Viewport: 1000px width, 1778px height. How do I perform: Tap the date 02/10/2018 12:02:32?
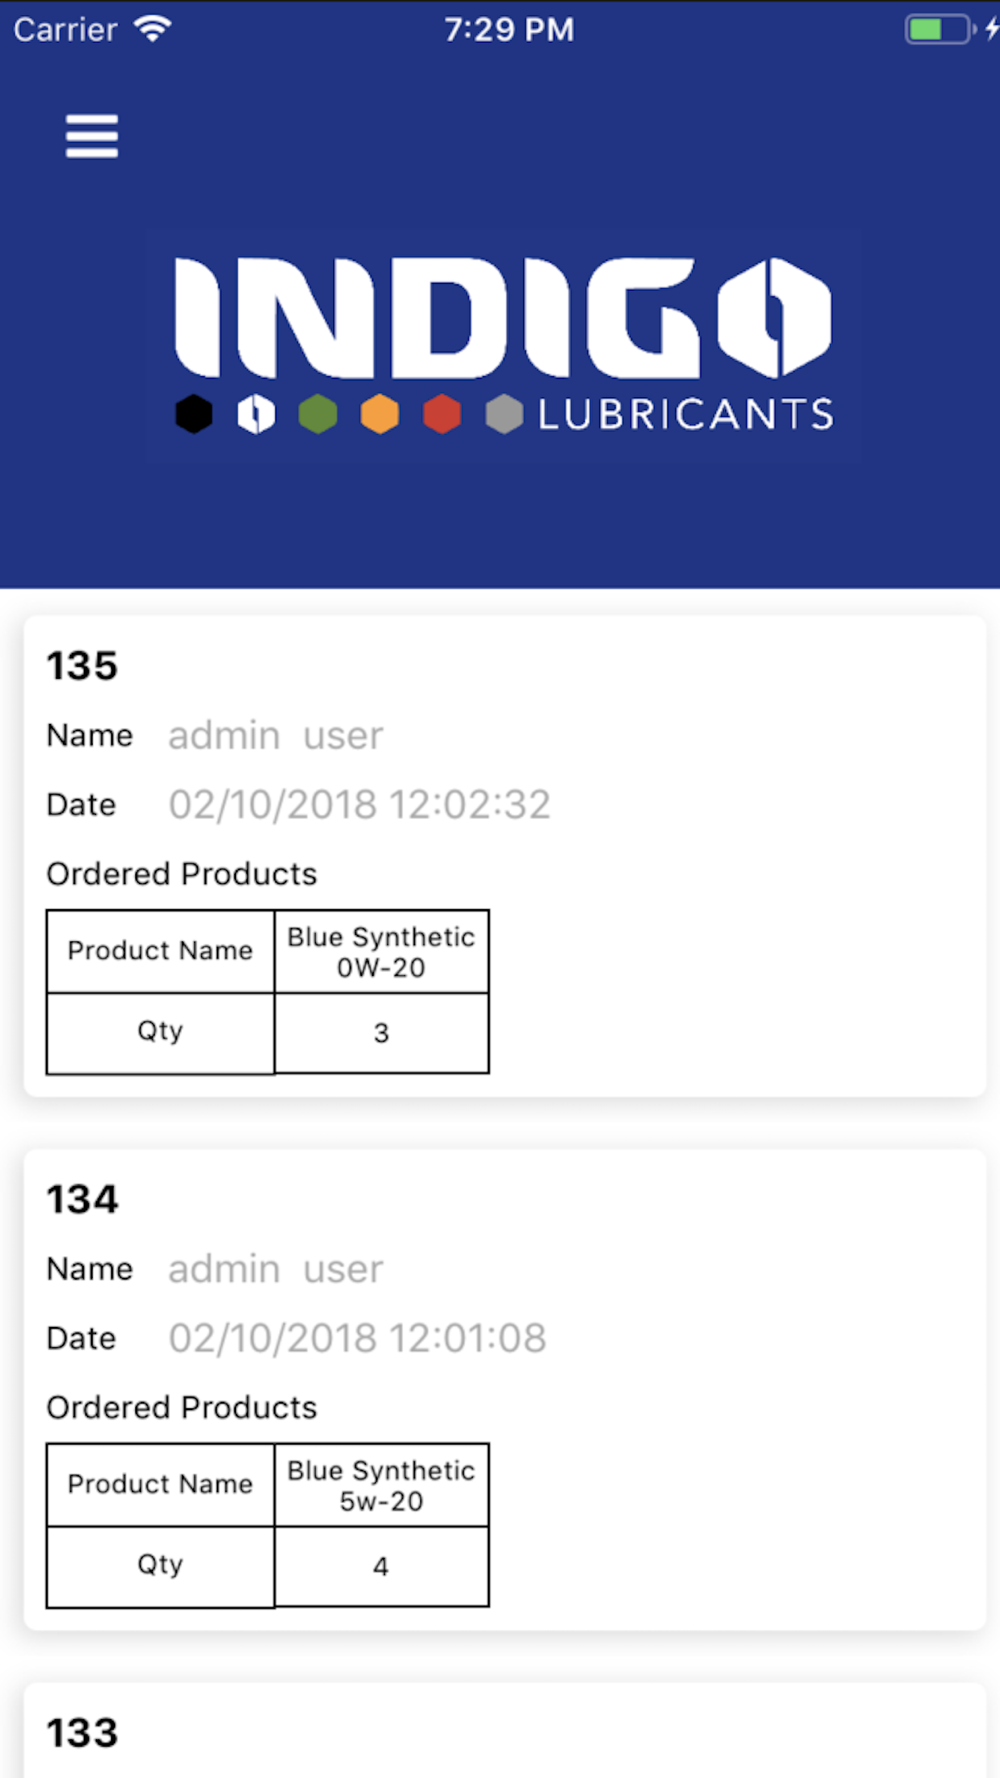(359, 804)
